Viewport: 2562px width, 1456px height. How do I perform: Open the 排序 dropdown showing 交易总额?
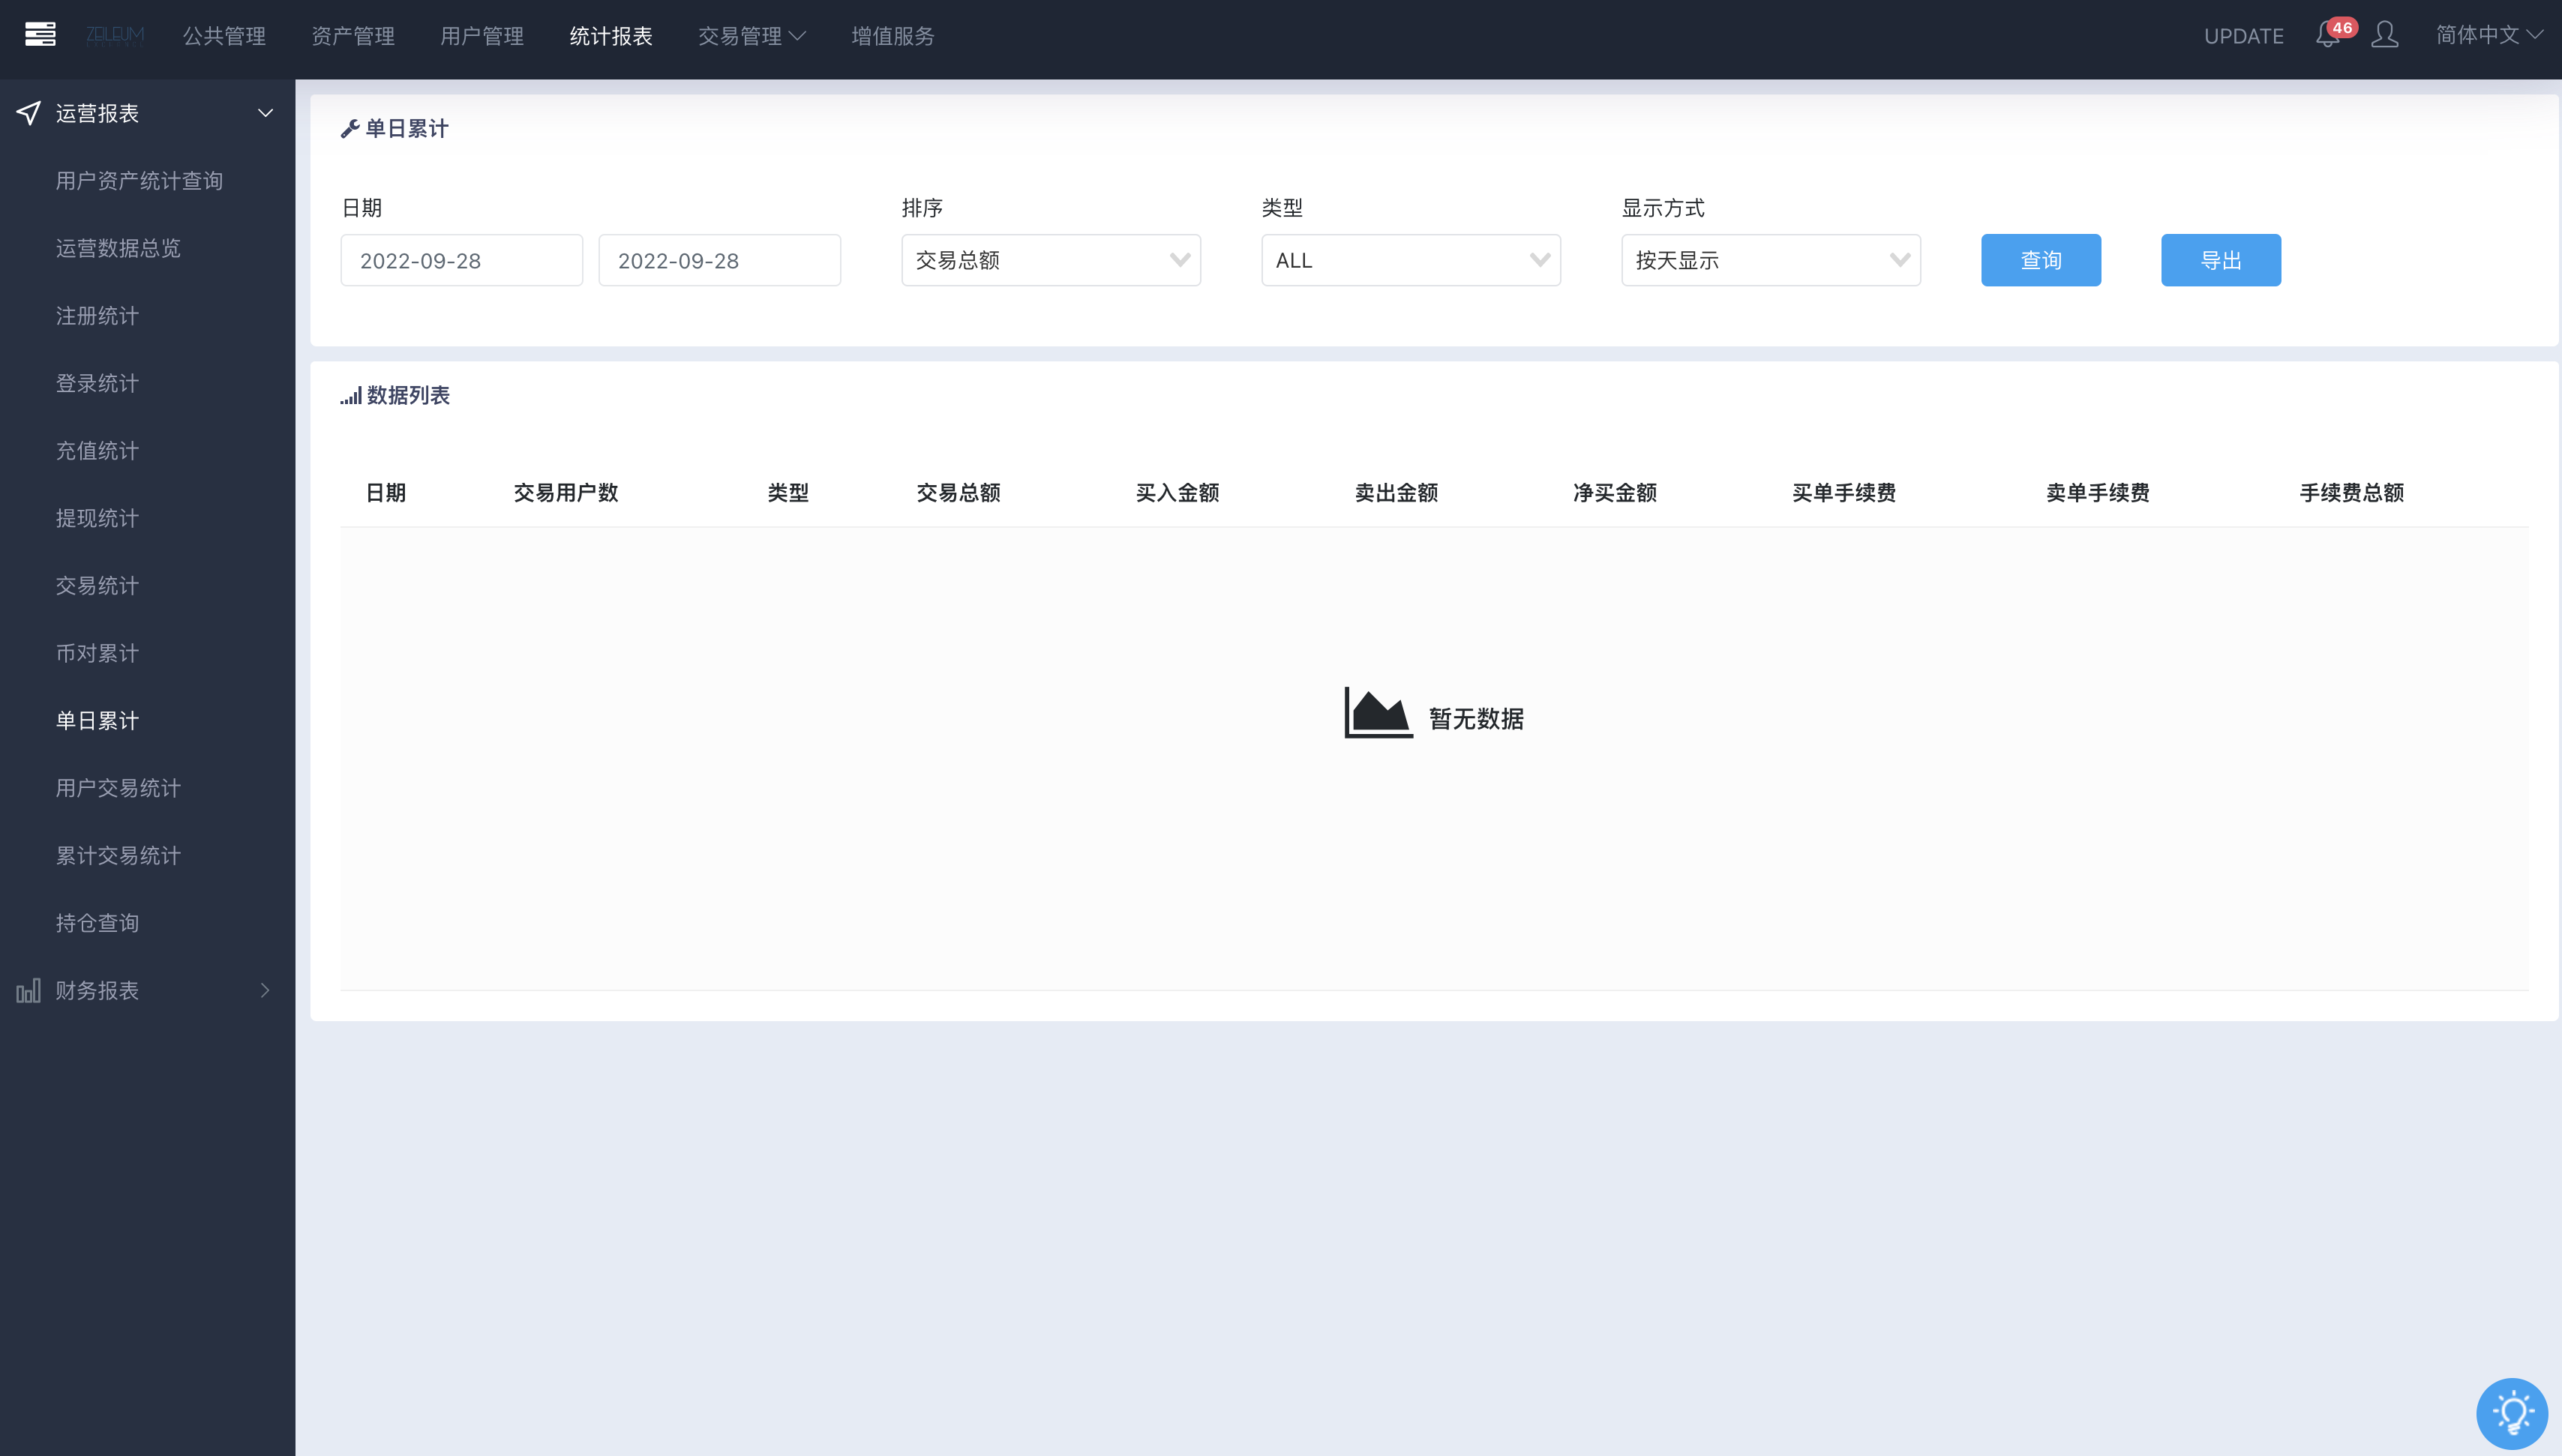click(x=1051, y=260)
